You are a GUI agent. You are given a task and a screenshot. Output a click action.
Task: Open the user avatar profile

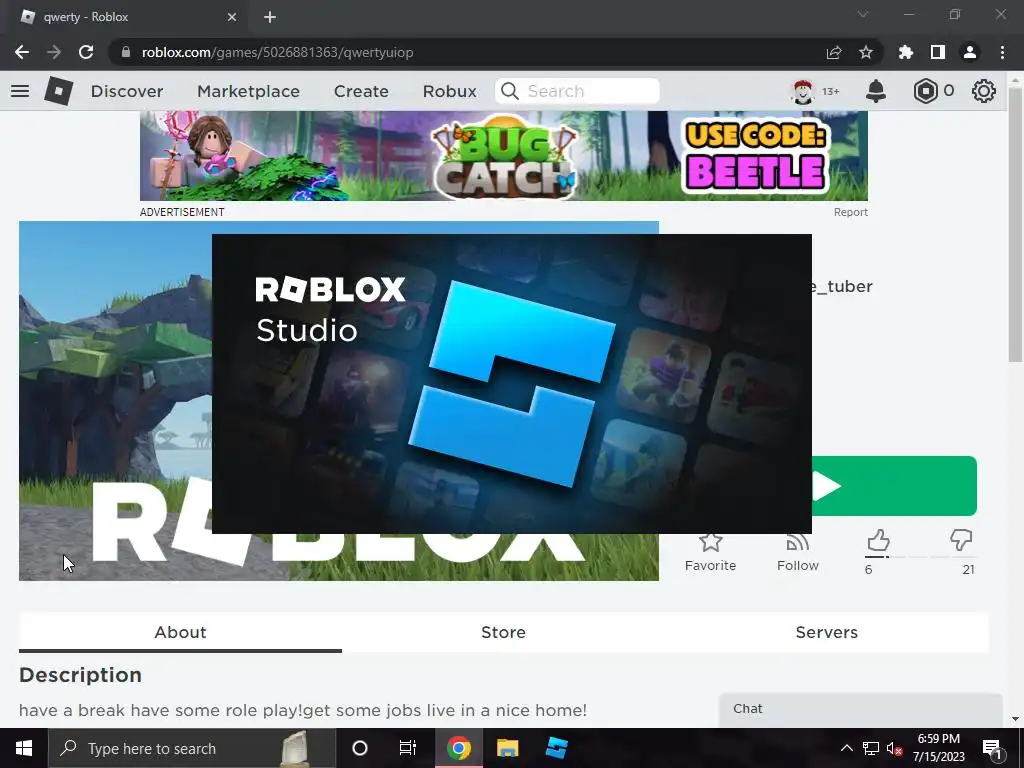(x=803, y=91)
